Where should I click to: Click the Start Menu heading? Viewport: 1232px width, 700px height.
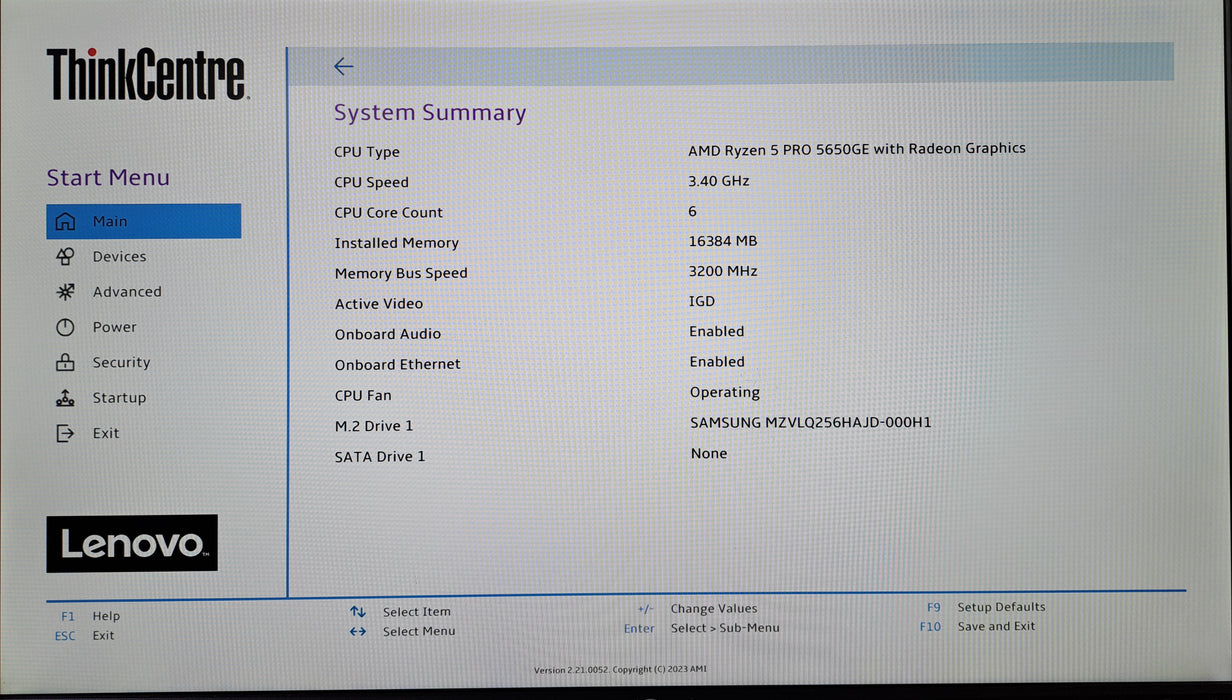click(108, 178)
